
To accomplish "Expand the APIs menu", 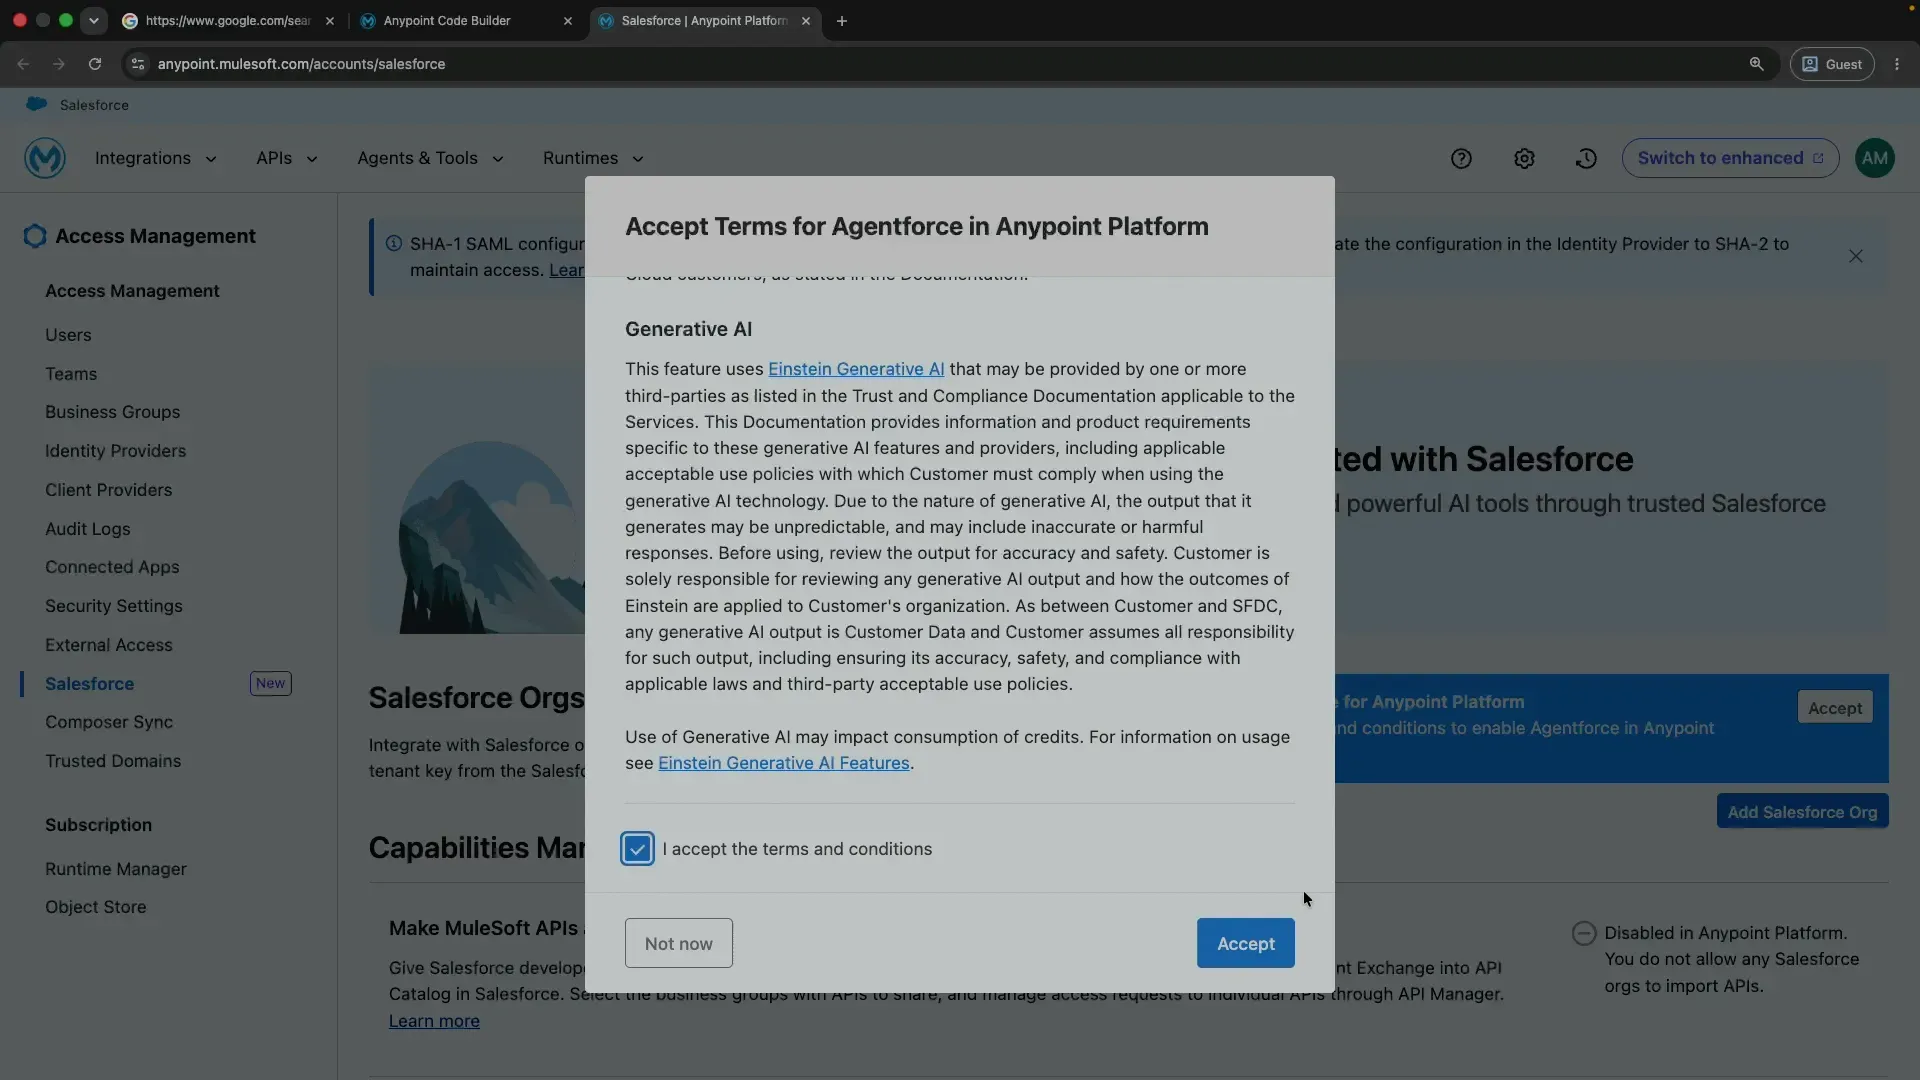I will pyautogui.click(x=287, y=158).
